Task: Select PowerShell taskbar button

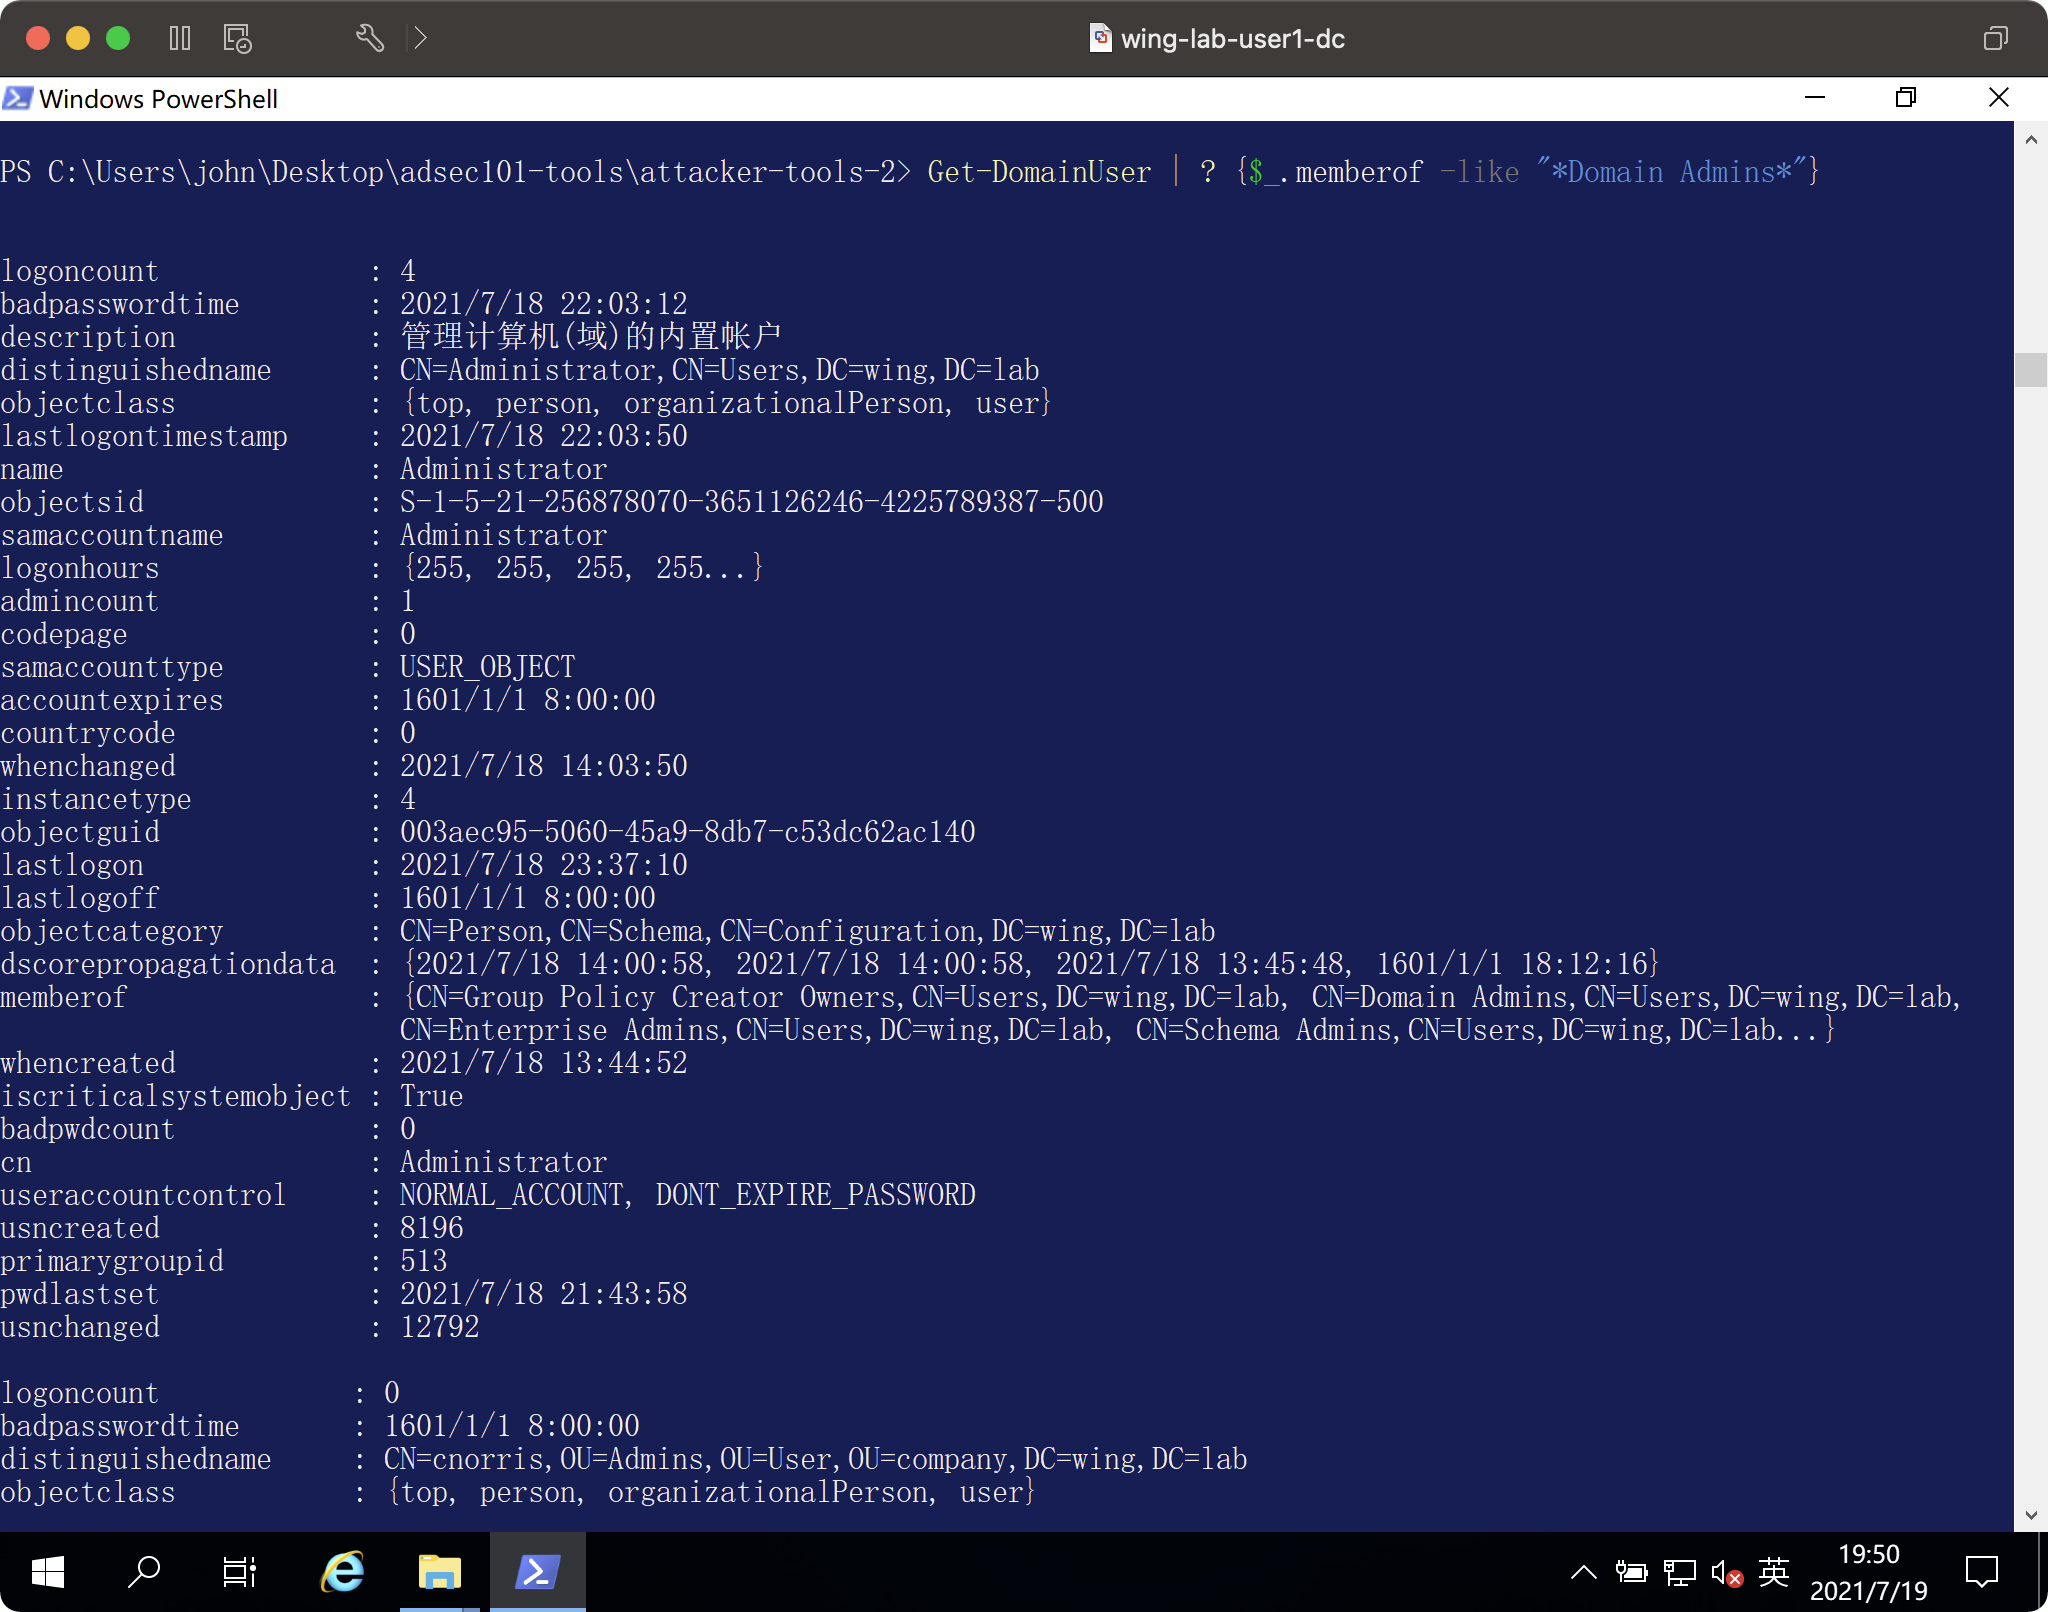Action: coord(538,1572)
